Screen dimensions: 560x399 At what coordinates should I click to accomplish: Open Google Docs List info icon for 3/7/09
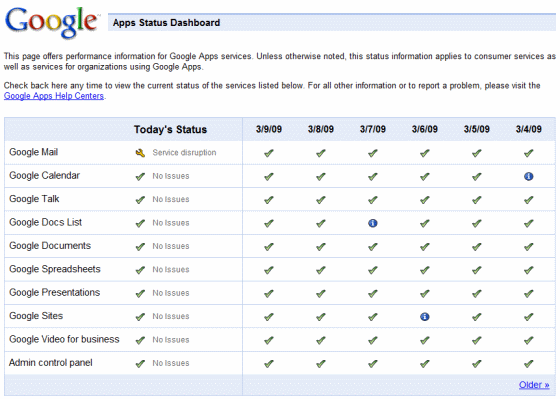[x=372, y=223]
